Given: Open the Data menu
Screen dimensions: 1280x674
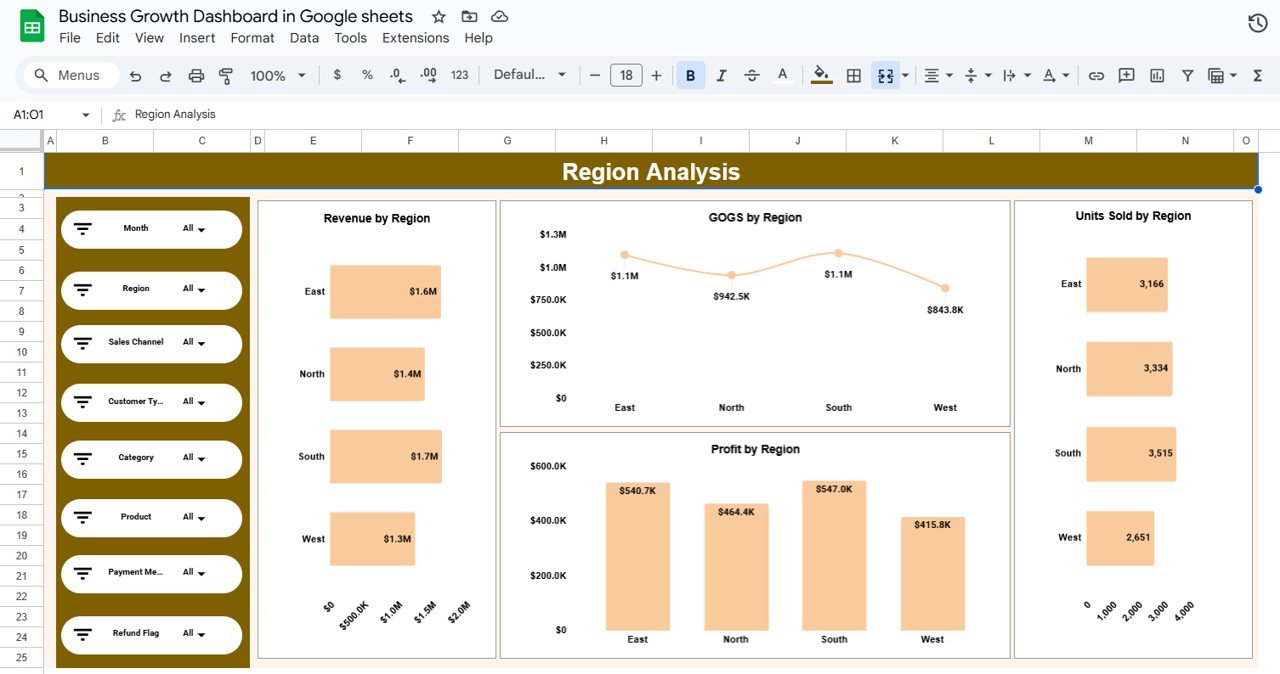Looking at the screenshot, I should pos(304,37).
